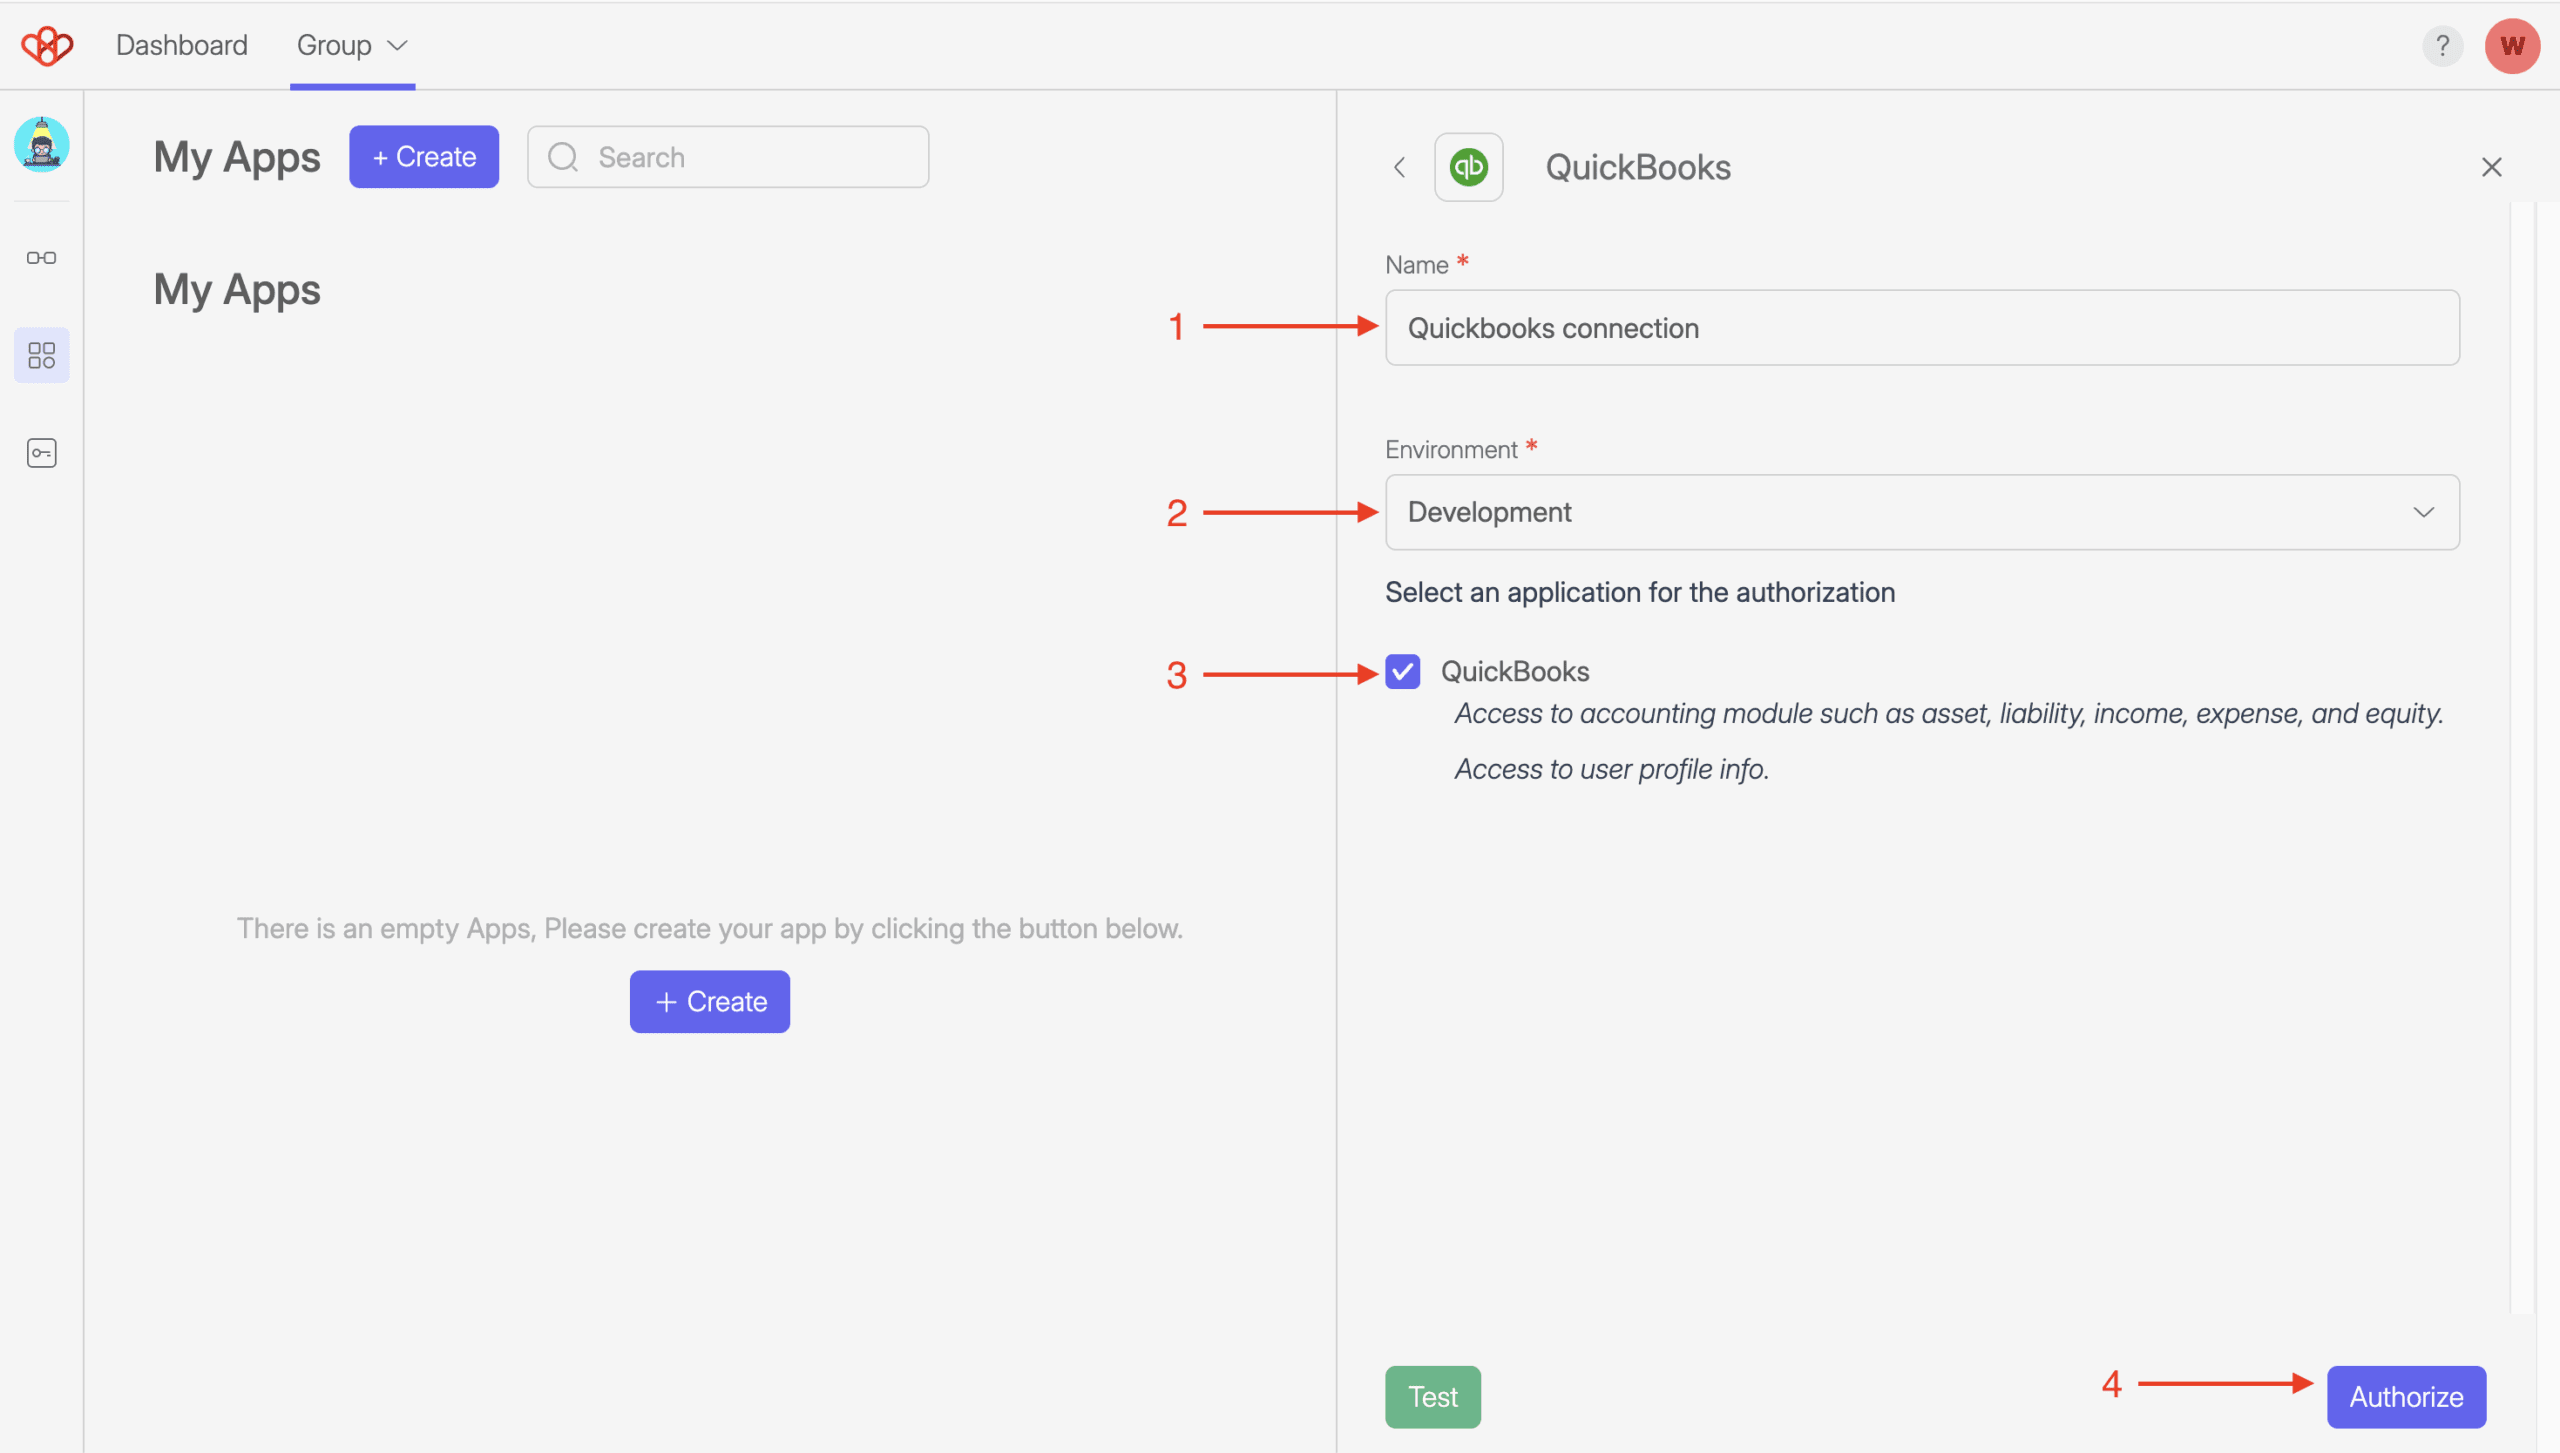Image resolution: width=2560 pixels, height=1453 pixels.
Task: Click the Authorize button
Action: 2406,1396
